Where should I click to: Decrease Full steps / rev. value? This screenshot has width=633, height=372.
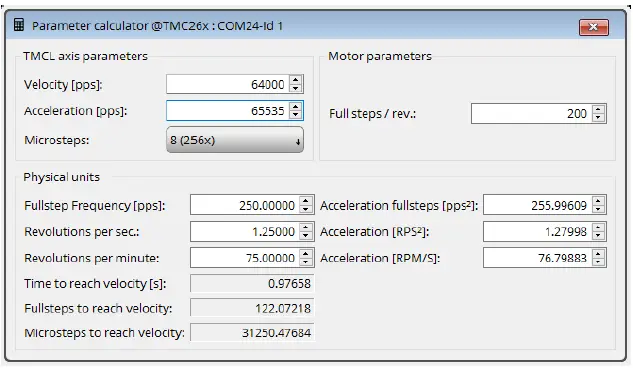599,118
